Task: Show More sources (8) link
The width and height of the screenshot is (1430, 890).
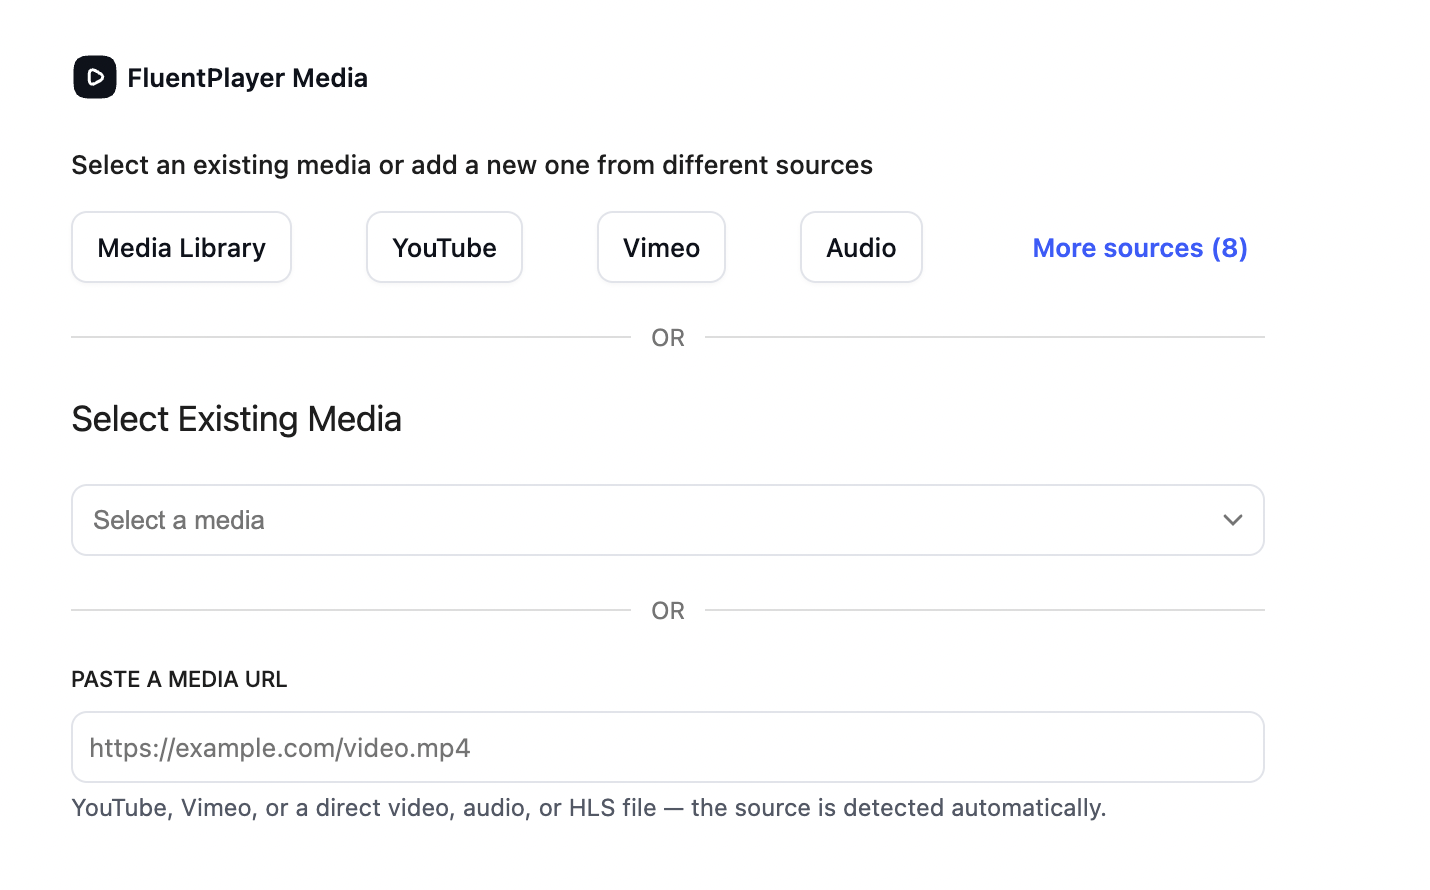Action: coord(1140,248)
